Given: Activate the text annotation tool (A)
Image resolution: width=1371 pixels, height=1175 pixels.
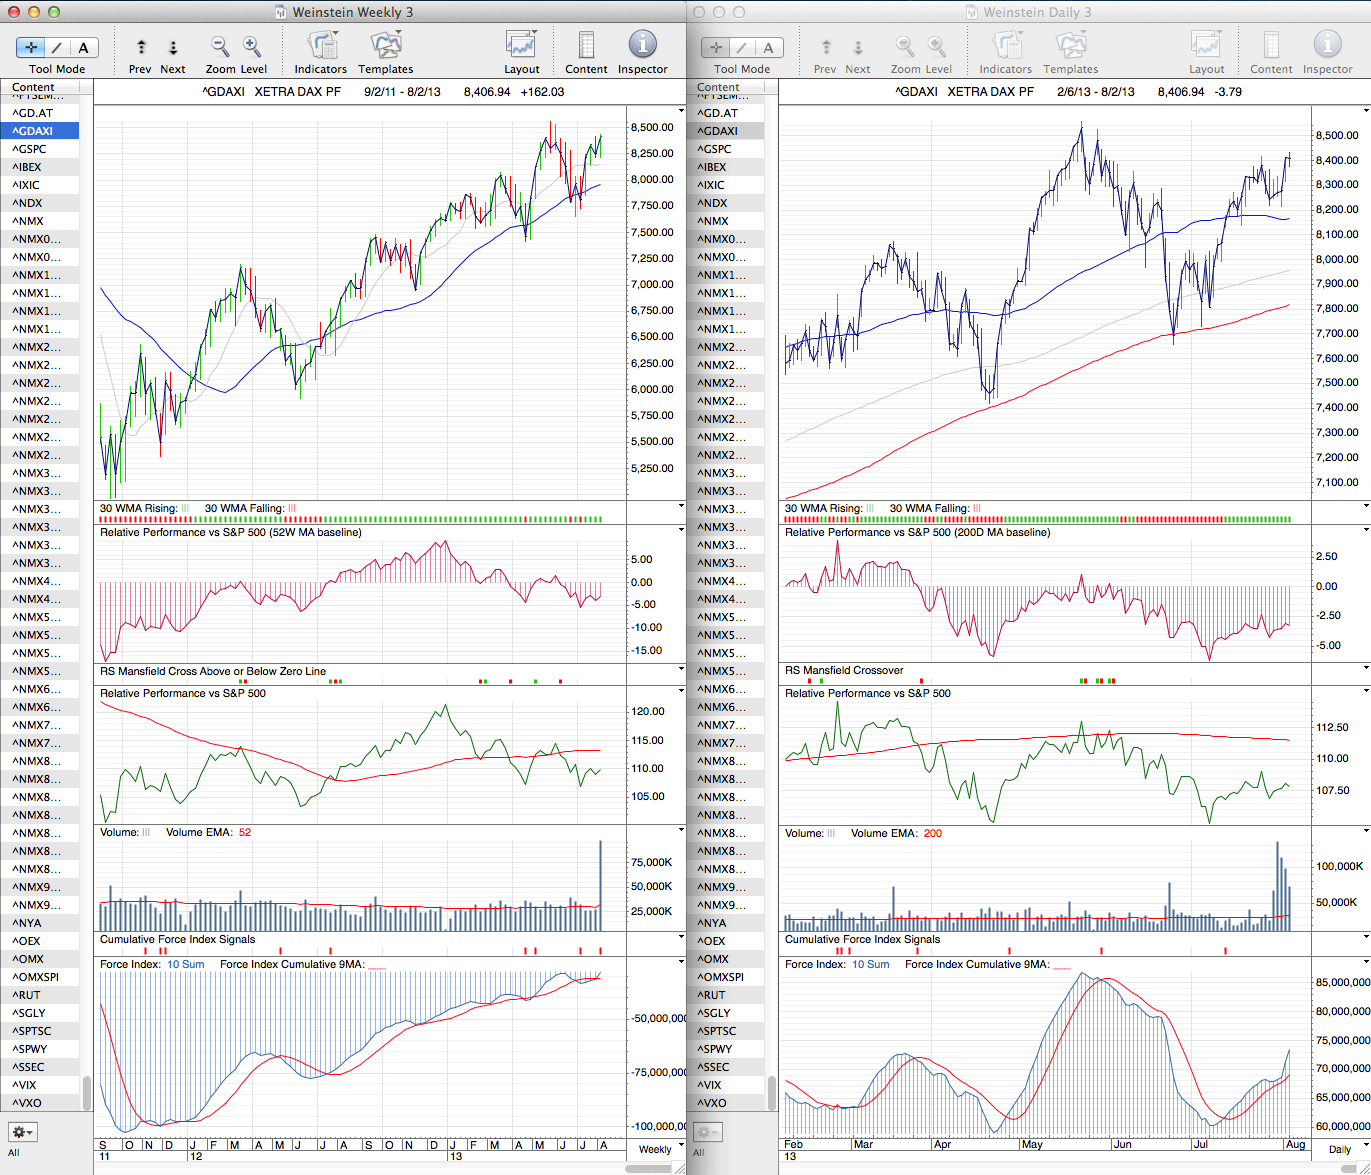Looking at the screenshot, I should click(x=83, y=47).
